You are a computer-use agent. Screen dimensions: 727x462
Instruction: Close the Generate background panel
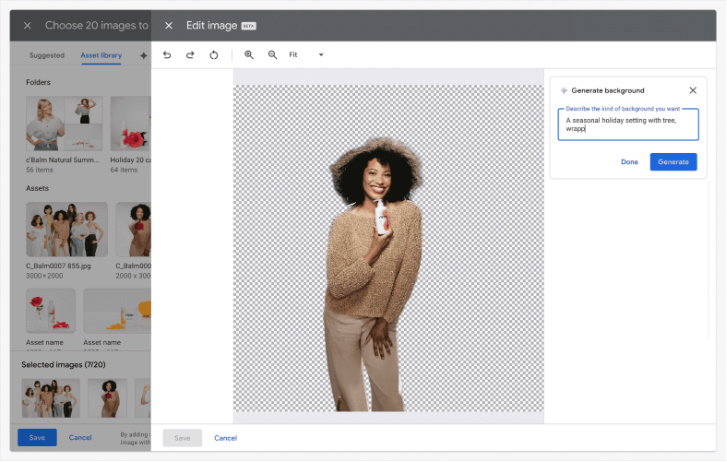point(693,90)
